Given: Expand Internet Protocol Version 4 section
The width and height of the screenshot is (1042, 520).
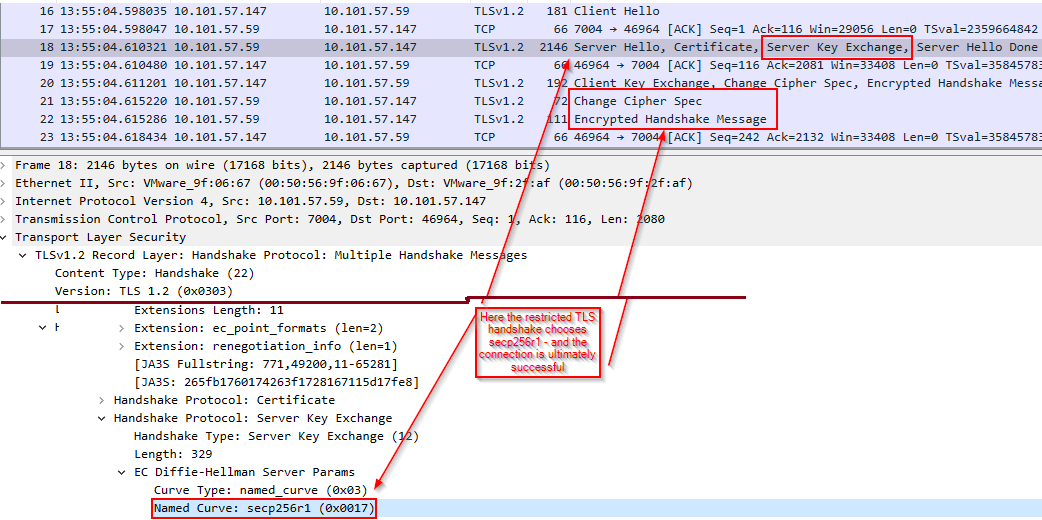Looking at the screenshot, I should click(x=5, y=201).
